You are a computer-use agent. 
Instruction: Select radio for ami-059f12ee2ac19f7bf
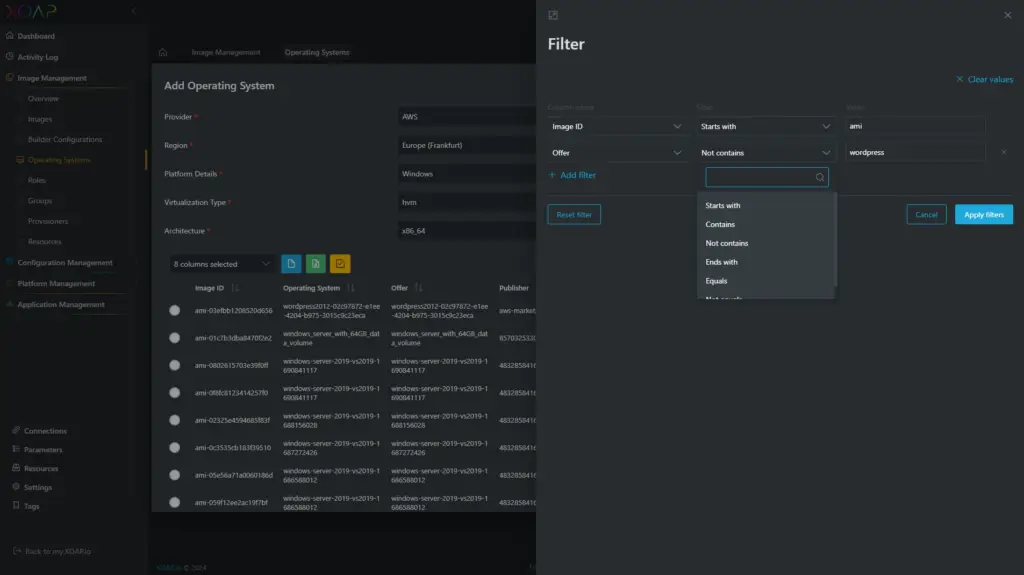(174, 502)
